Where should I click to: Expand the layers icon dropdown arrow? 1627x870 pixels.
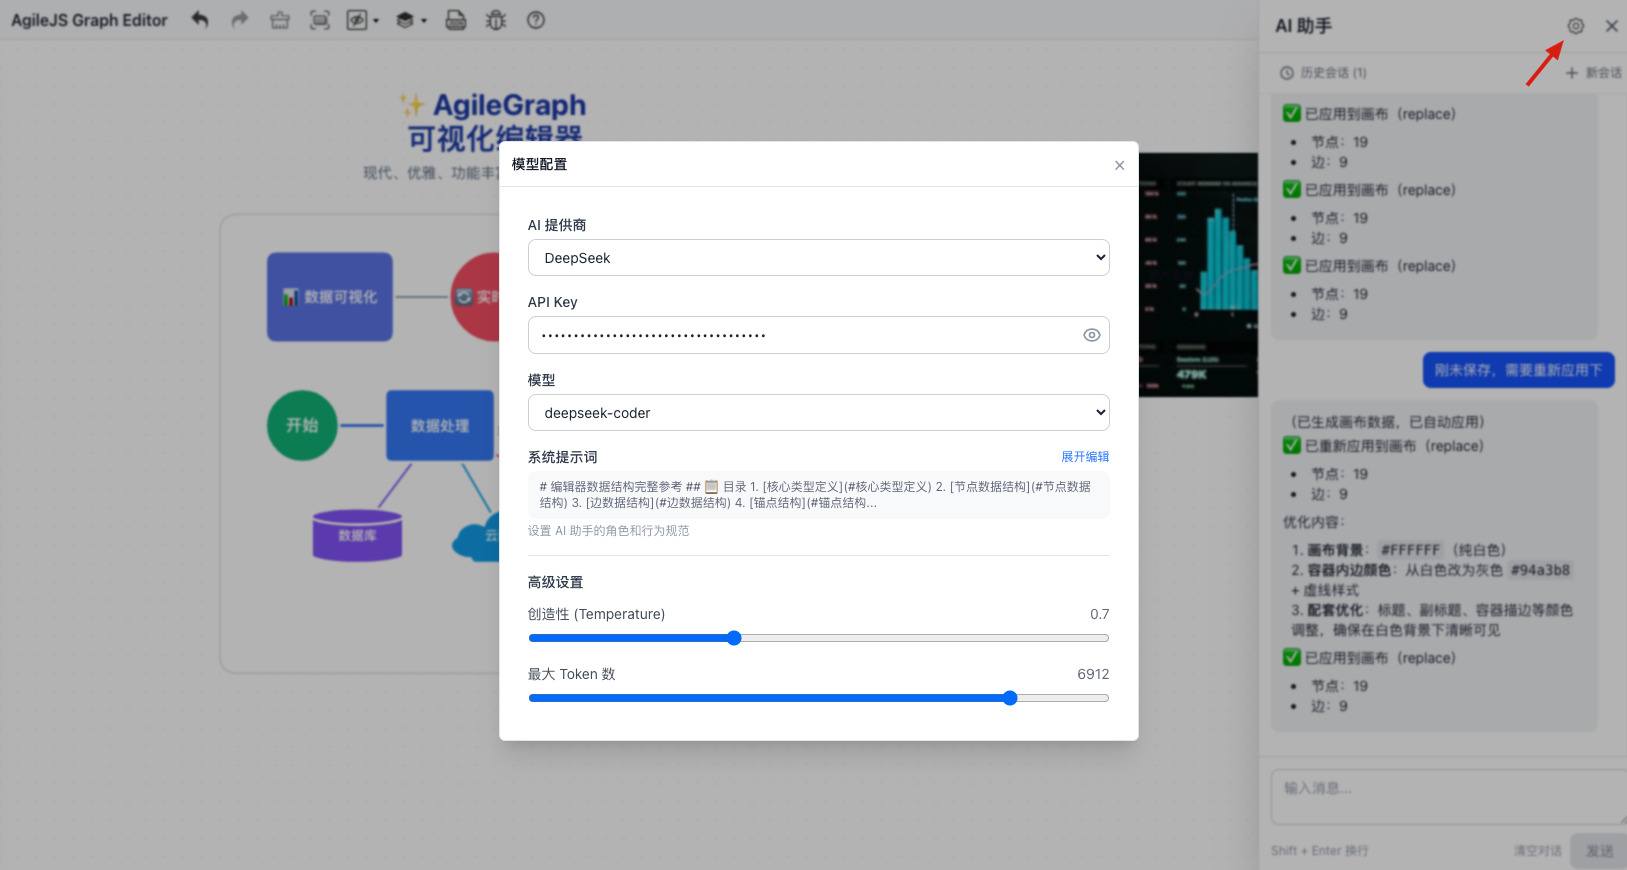pos(424,21)
